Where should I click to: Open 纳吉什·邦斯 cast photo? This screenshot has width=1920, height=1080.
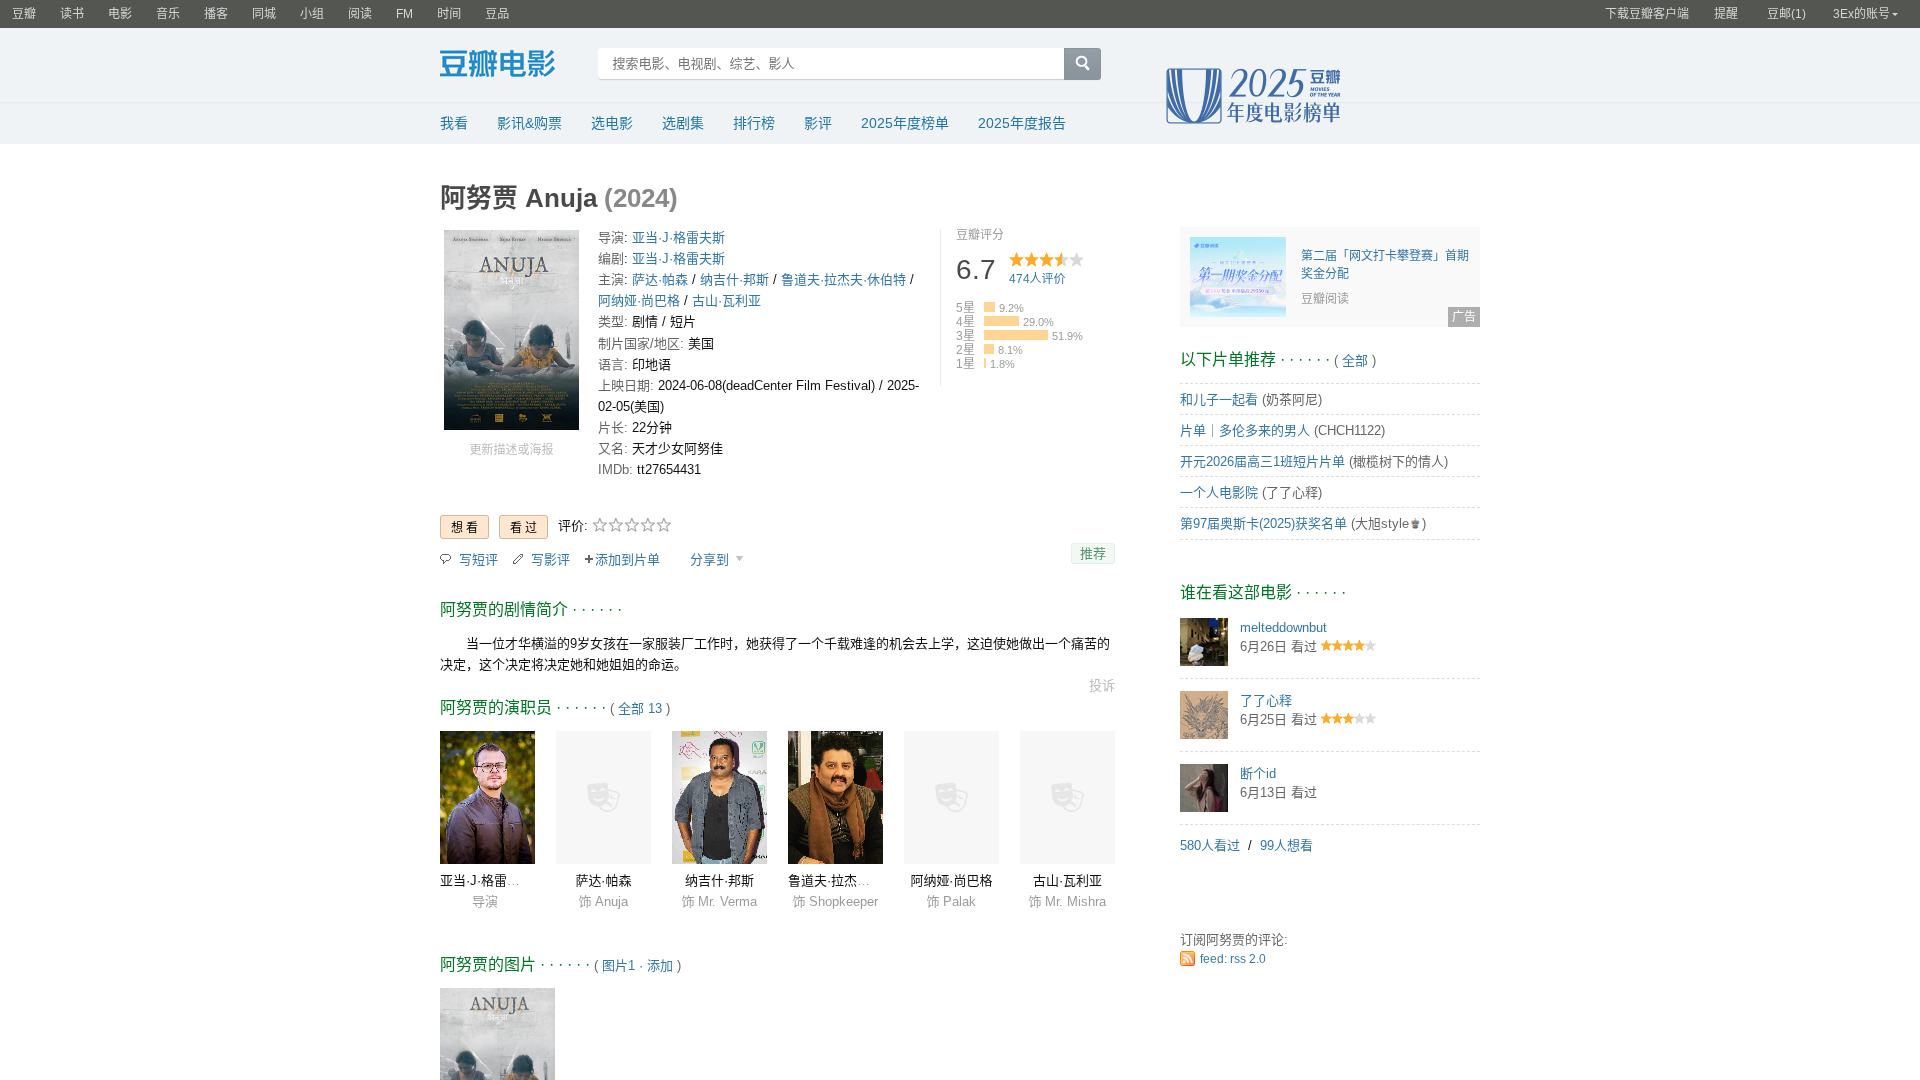719,798
